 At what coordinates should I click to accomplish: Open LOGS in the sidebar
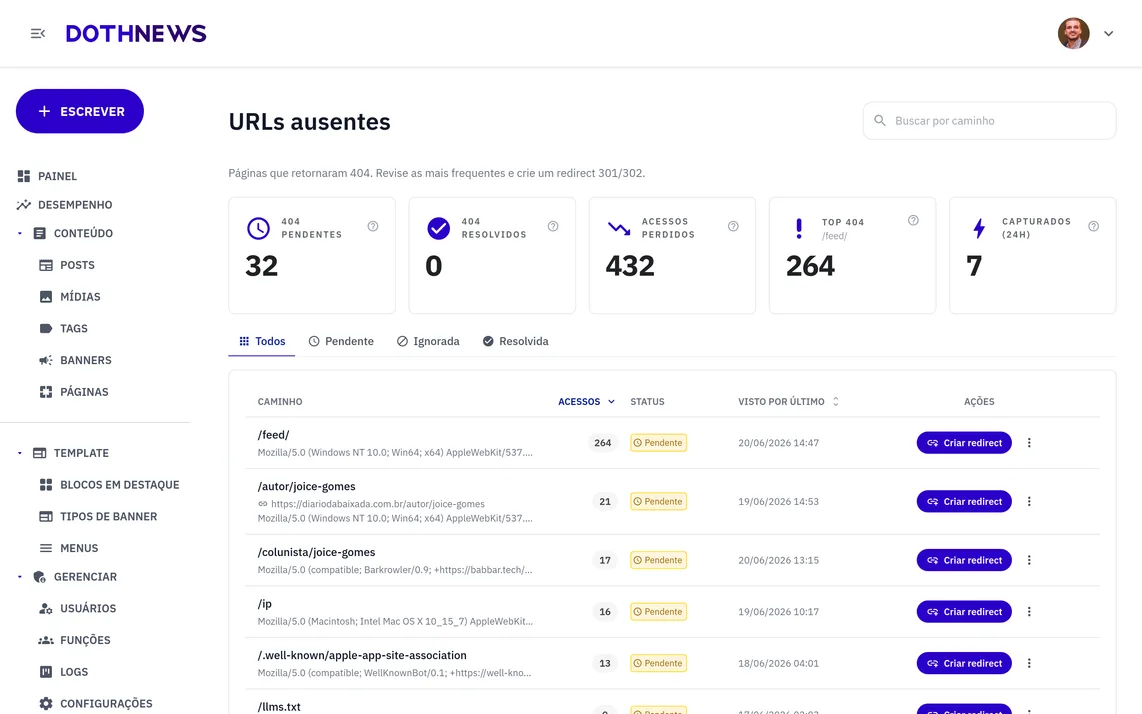[x=63, y=672]
